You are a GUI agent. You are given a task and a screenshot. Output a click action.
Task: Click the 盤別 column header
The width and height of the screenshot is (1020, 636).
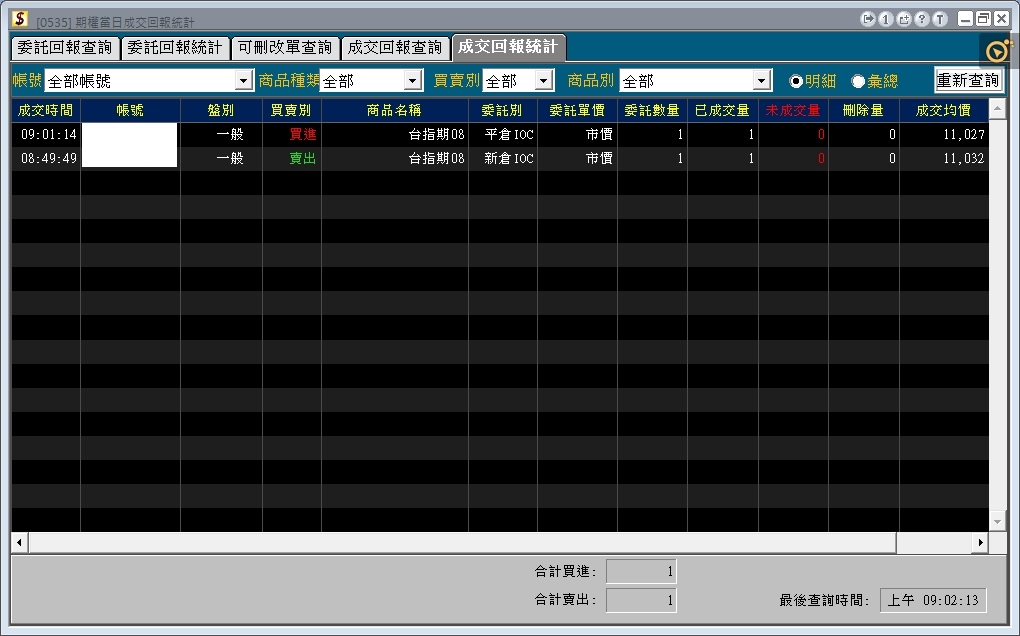pyautogui.click(x=221, y=111)
